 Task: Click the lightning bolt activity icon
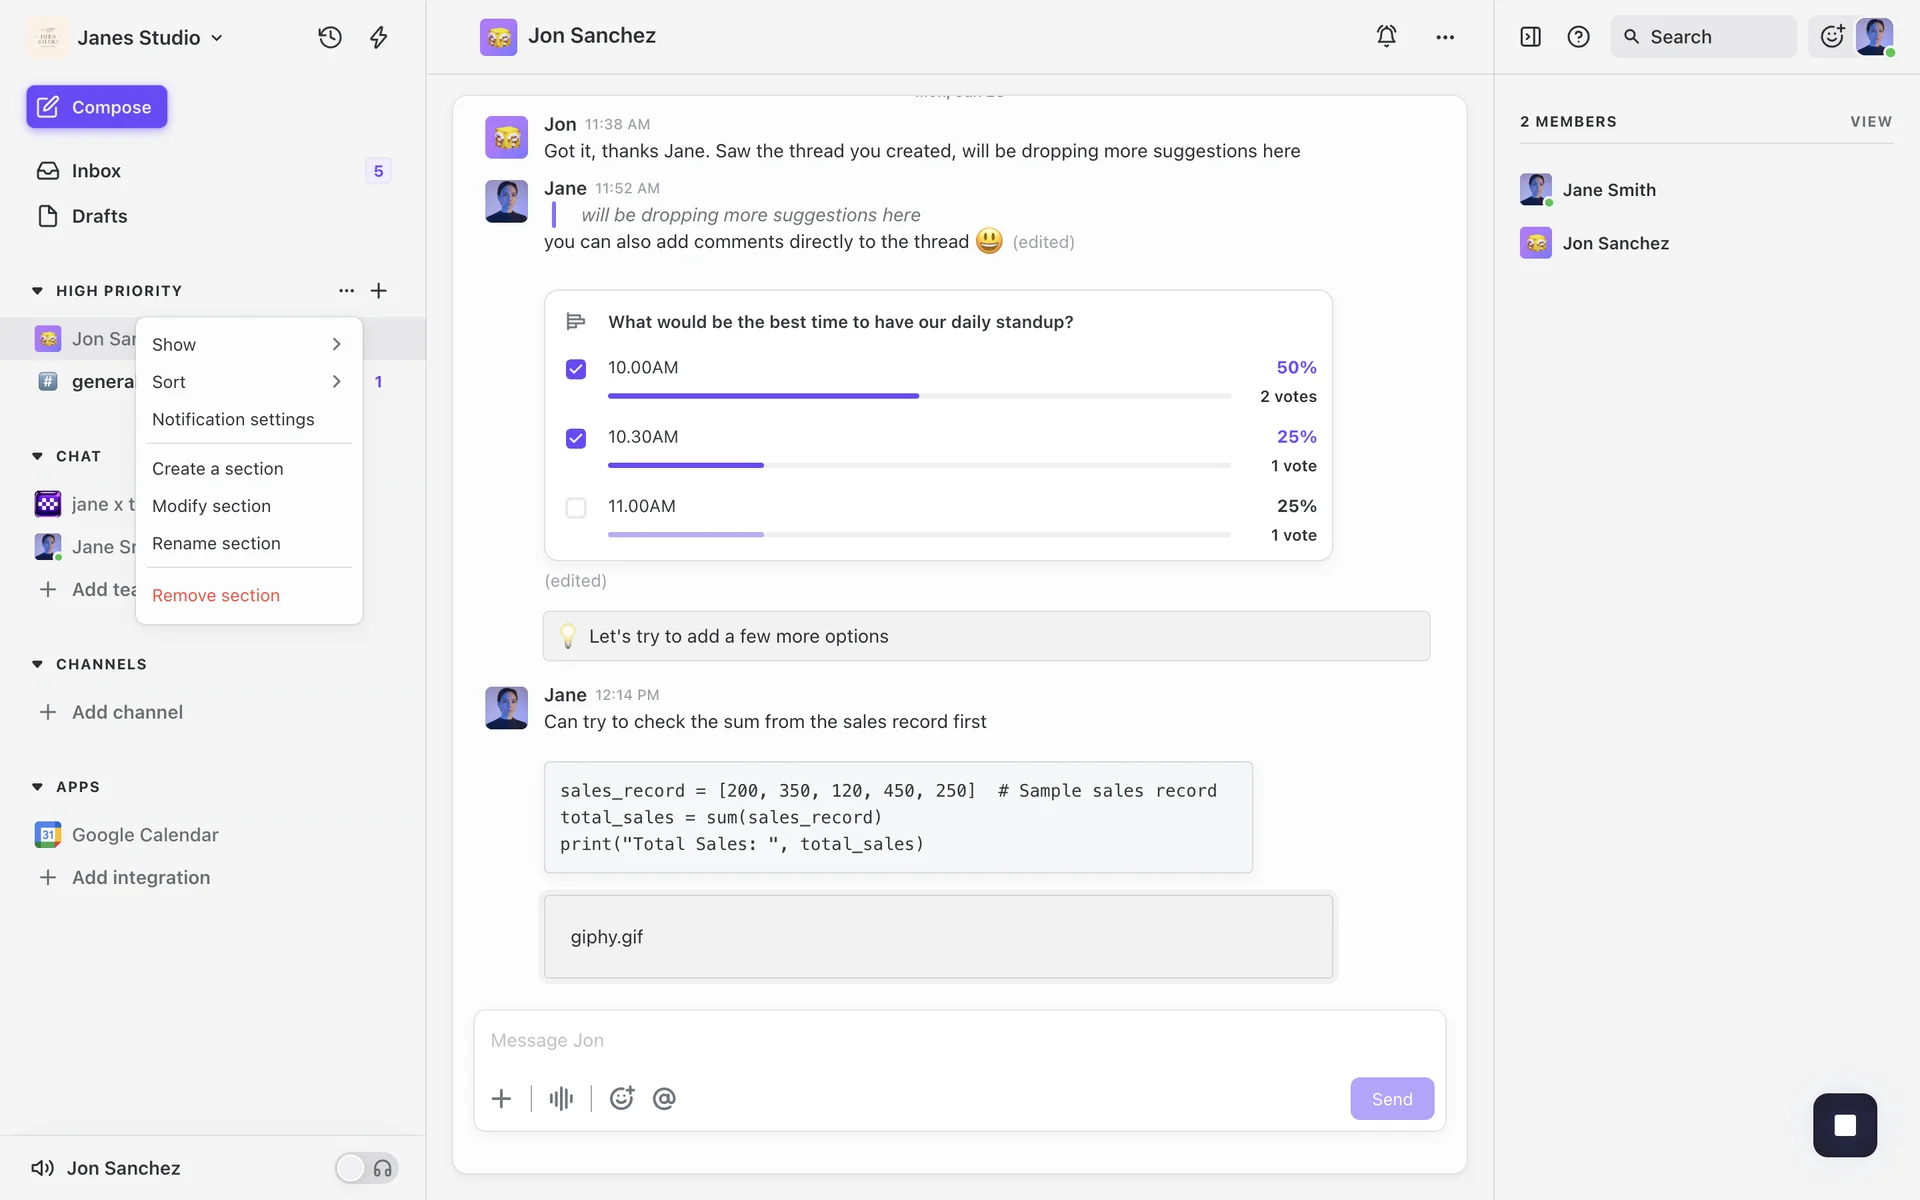pyautogui.click(x=378, y=37)
